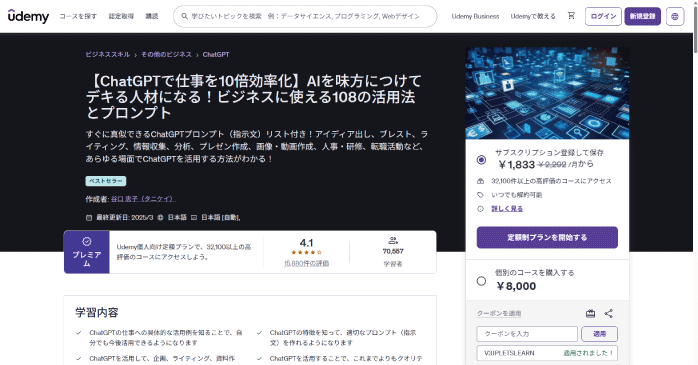
Task: Click the applied coupon V3IPLETSLEARN
Action: point(509,353)
